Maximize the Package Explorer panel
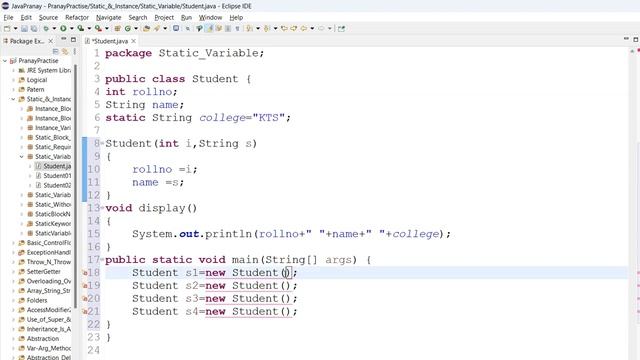The width and height of the screenshot is (640, 360). (x=73, y=40)
